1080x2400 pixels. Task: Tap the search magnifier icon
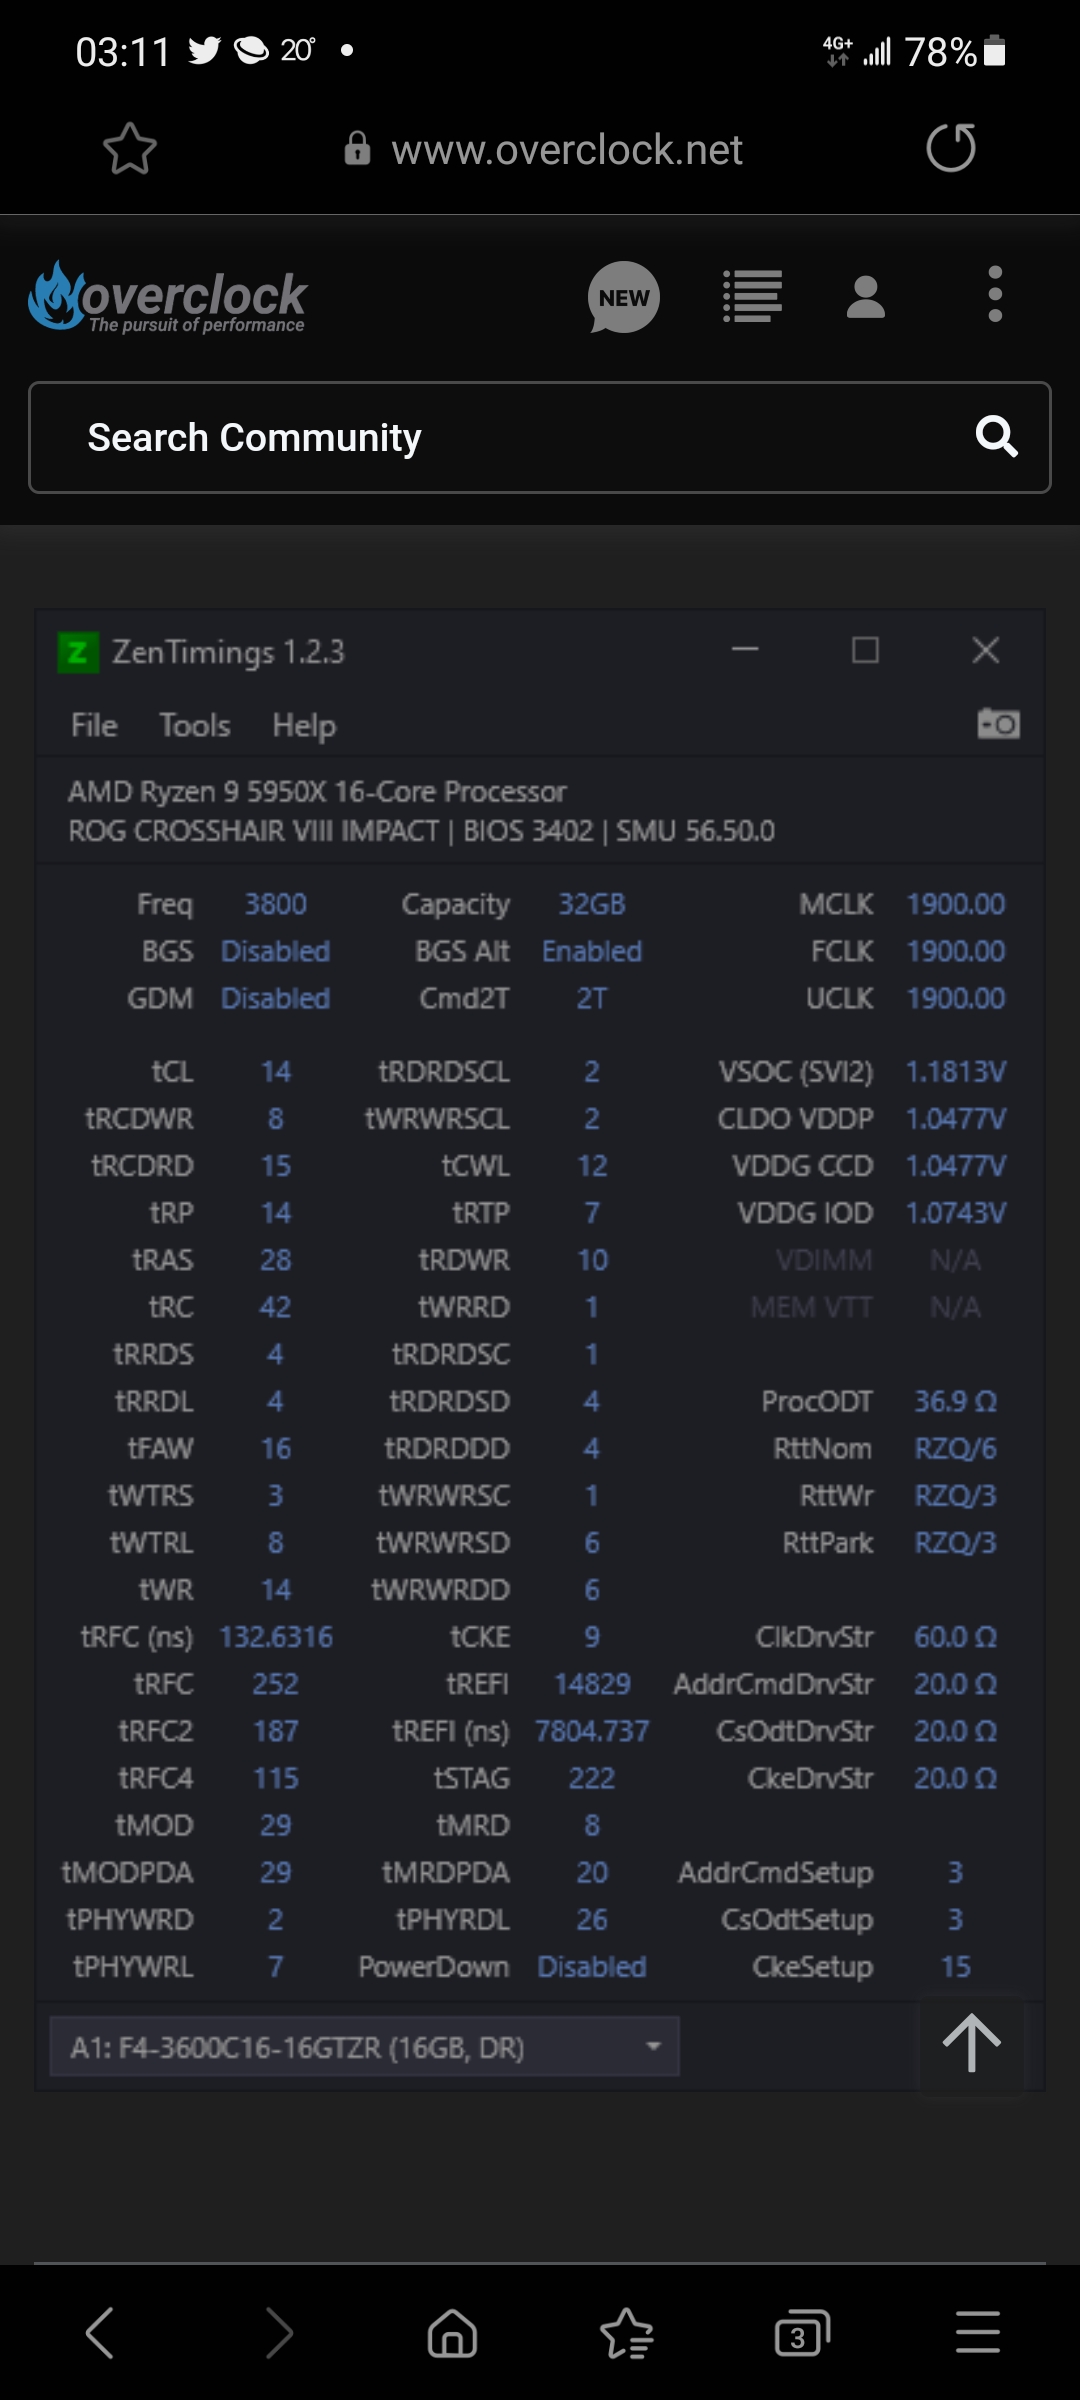[x=997, y=437]
